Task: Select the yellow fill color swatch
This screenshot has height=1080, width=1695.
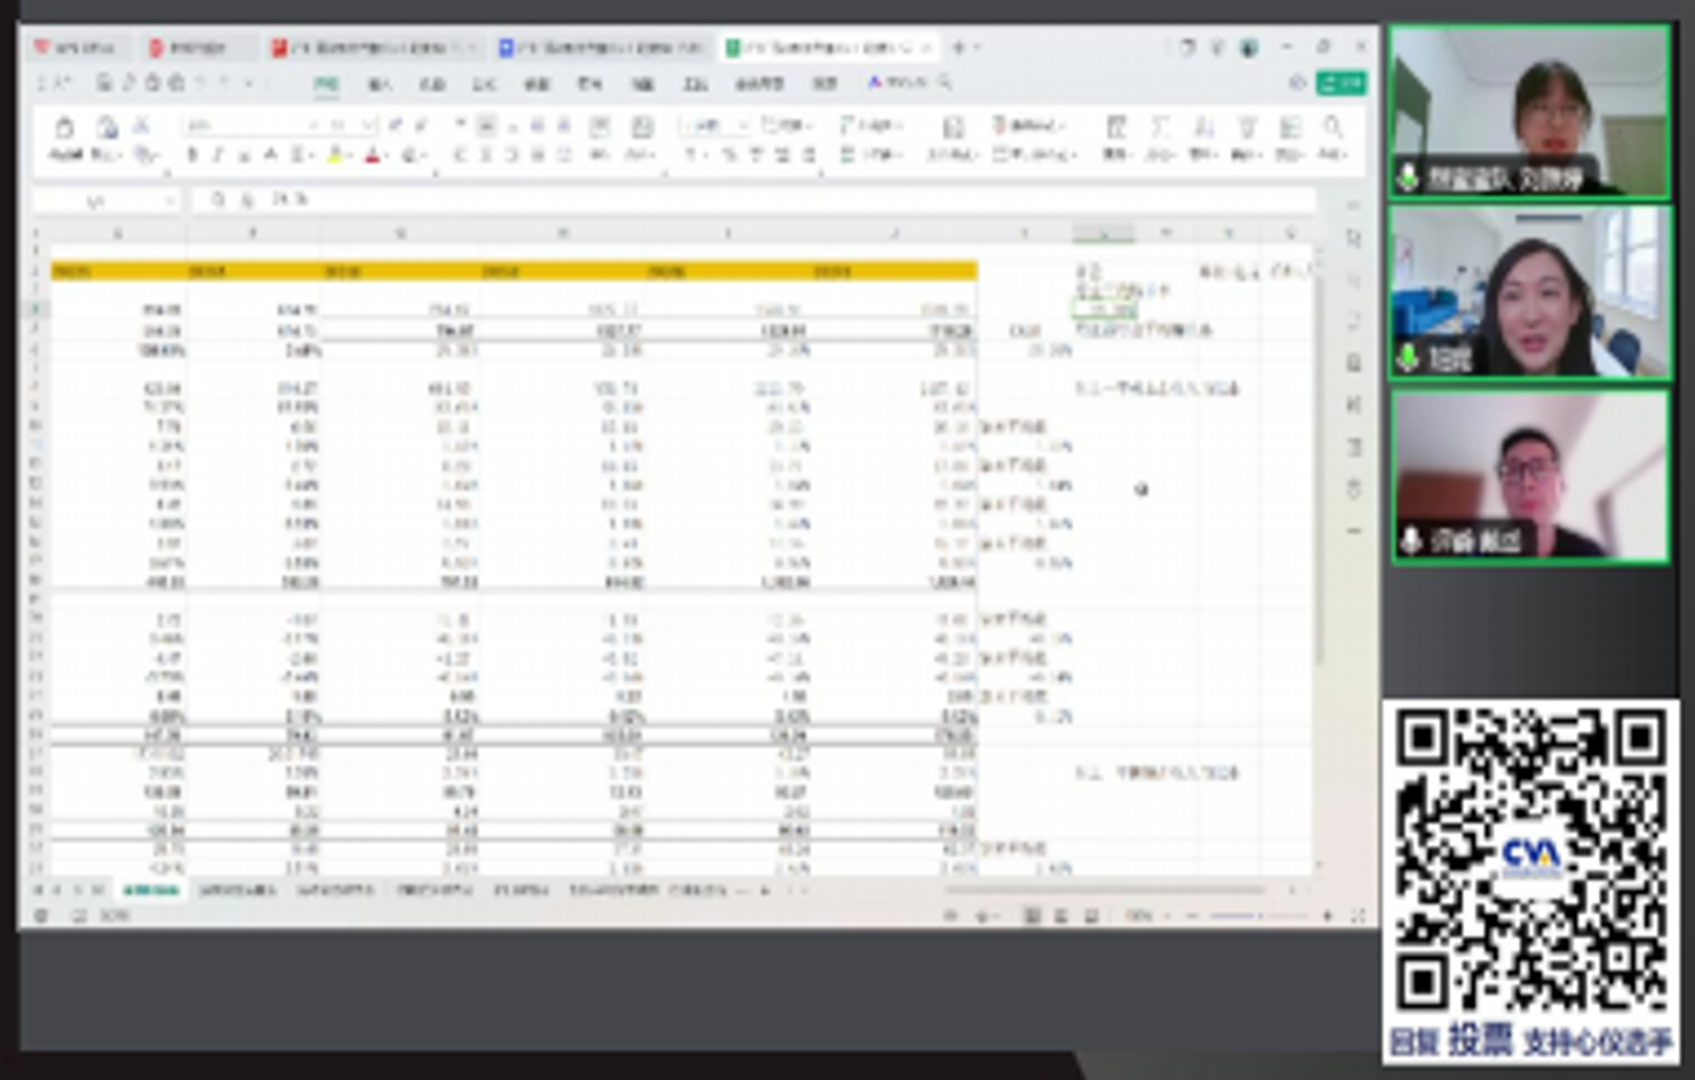Action: pyautogui.click(x=337, y=155)
